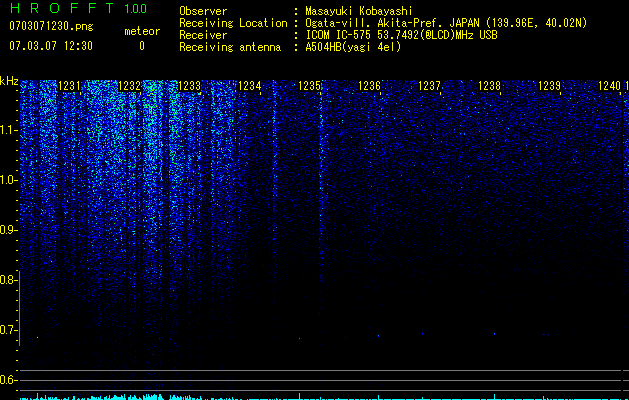Click the 1237 time marker
This screenshot has height=400, width=629.
(429, 86)
